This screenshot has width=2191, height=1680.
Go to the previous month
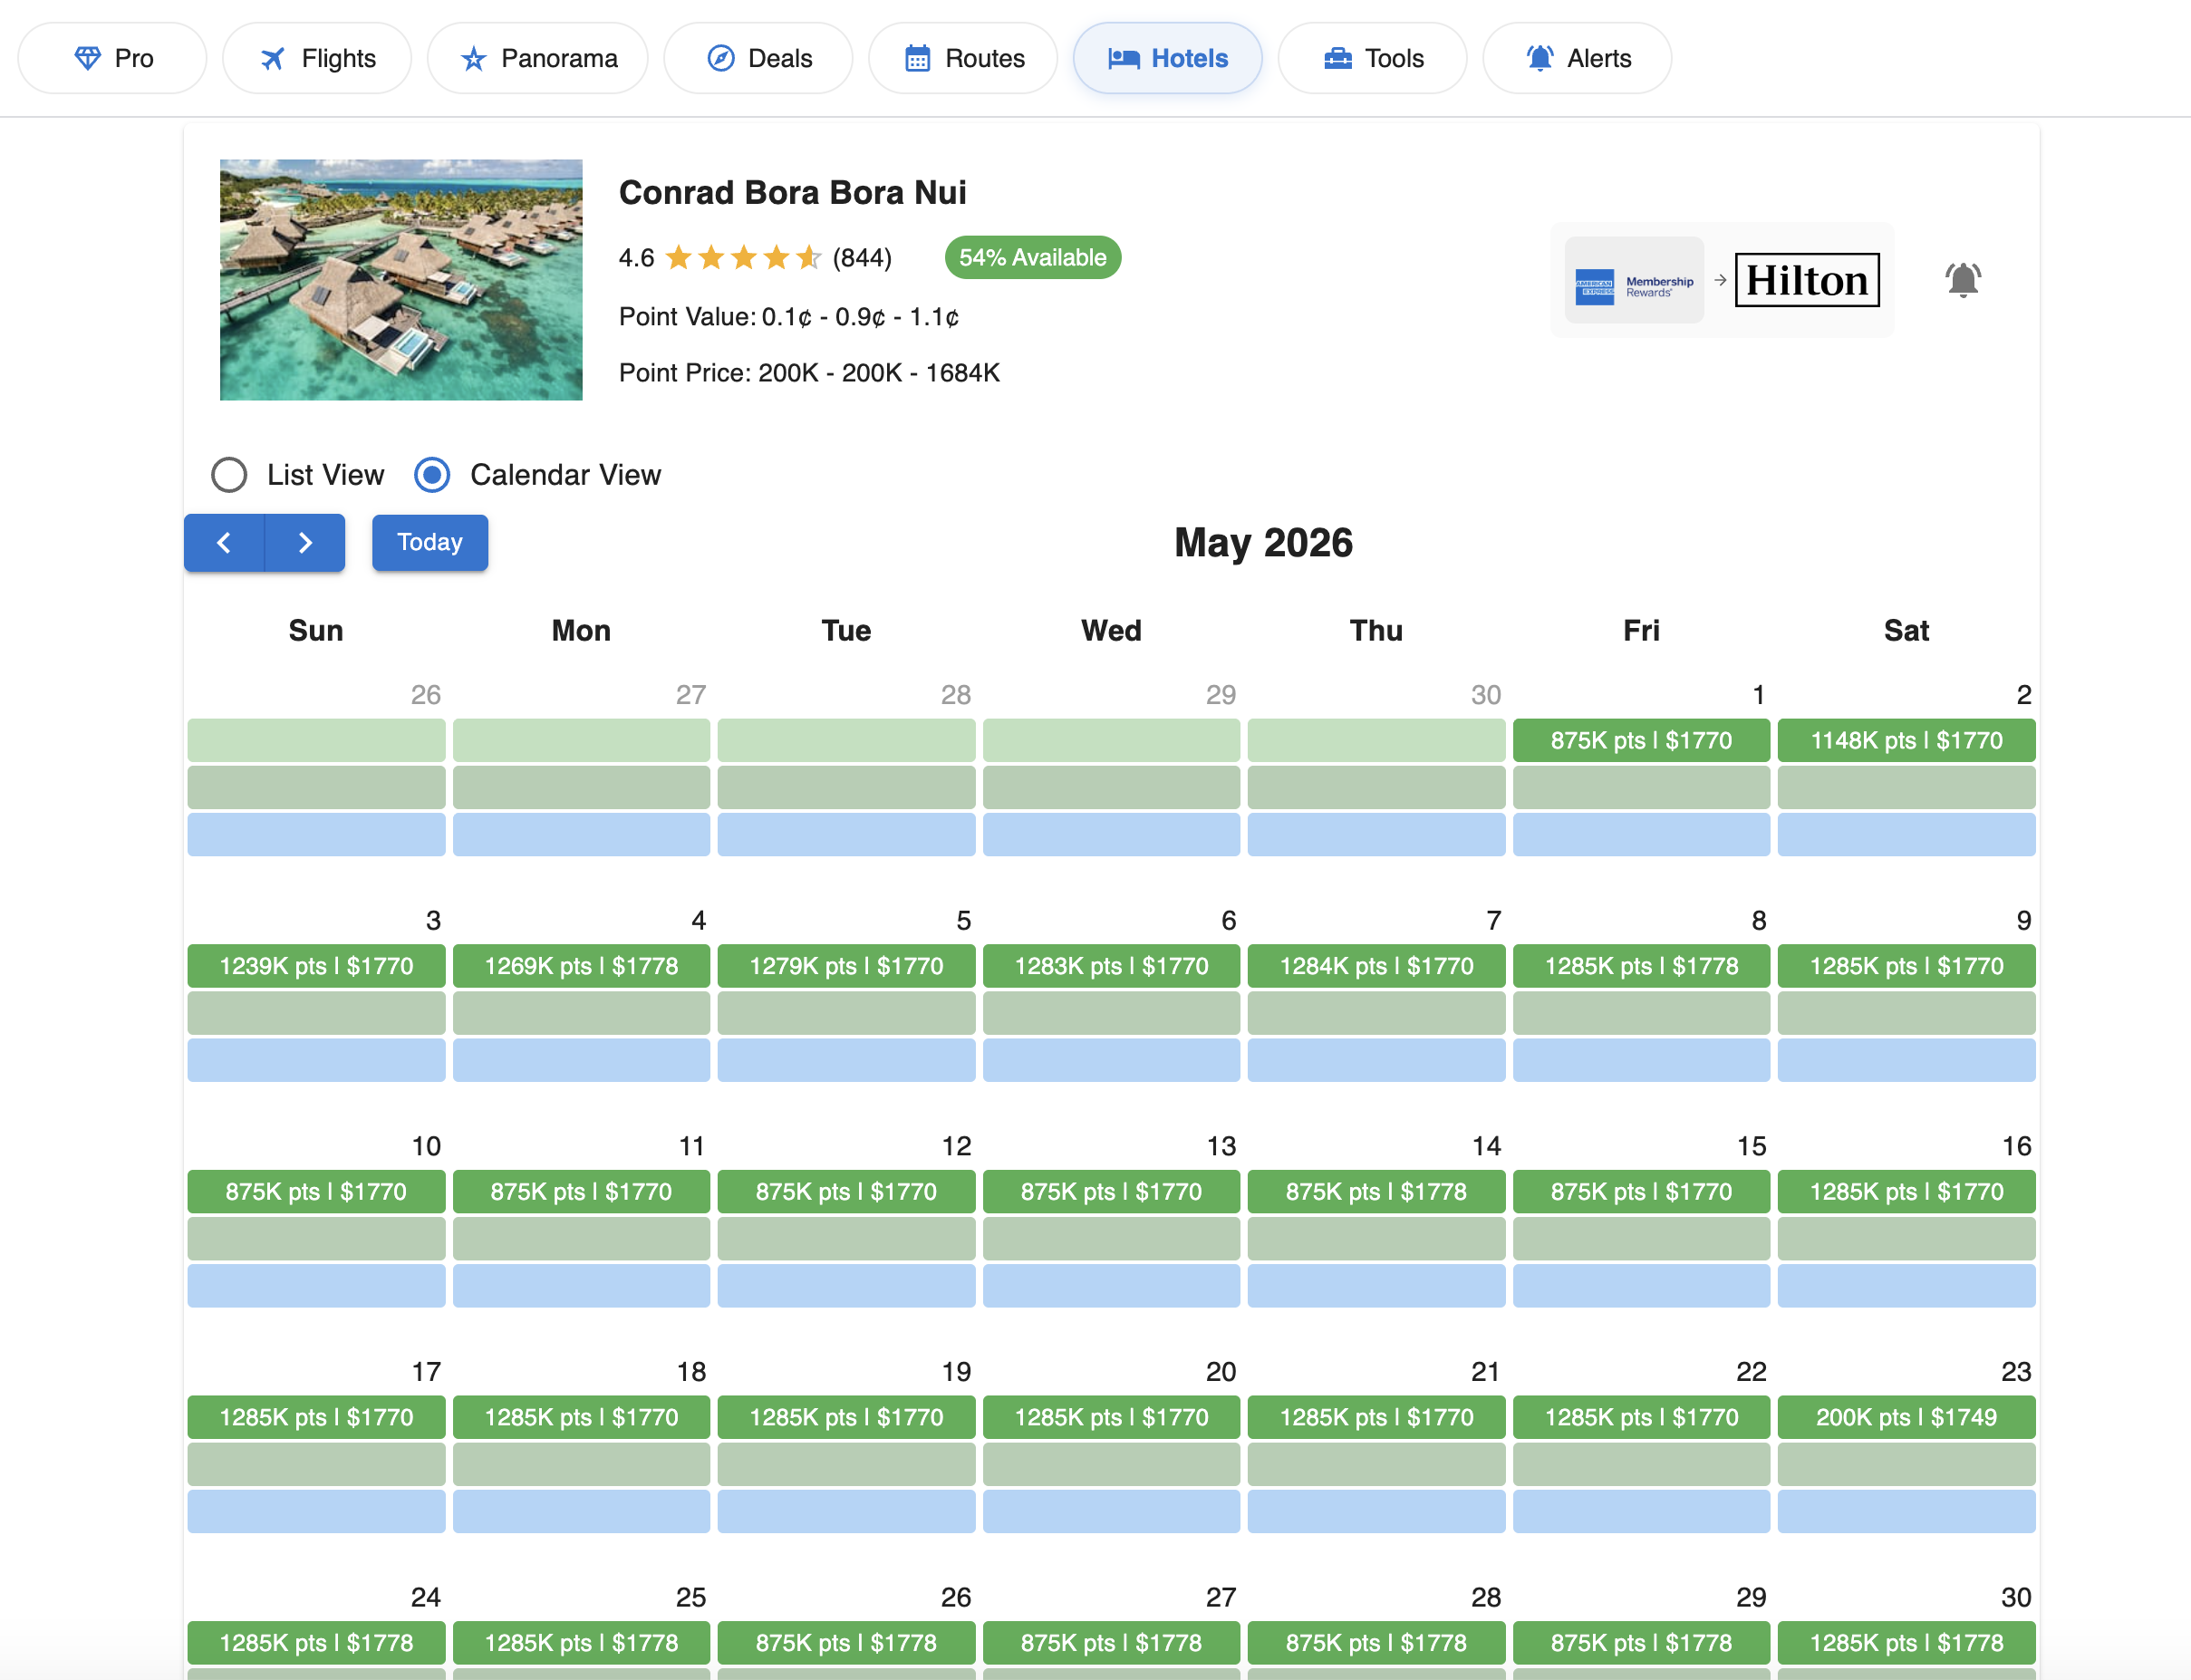pyautogui.click(x=224, y=543)
